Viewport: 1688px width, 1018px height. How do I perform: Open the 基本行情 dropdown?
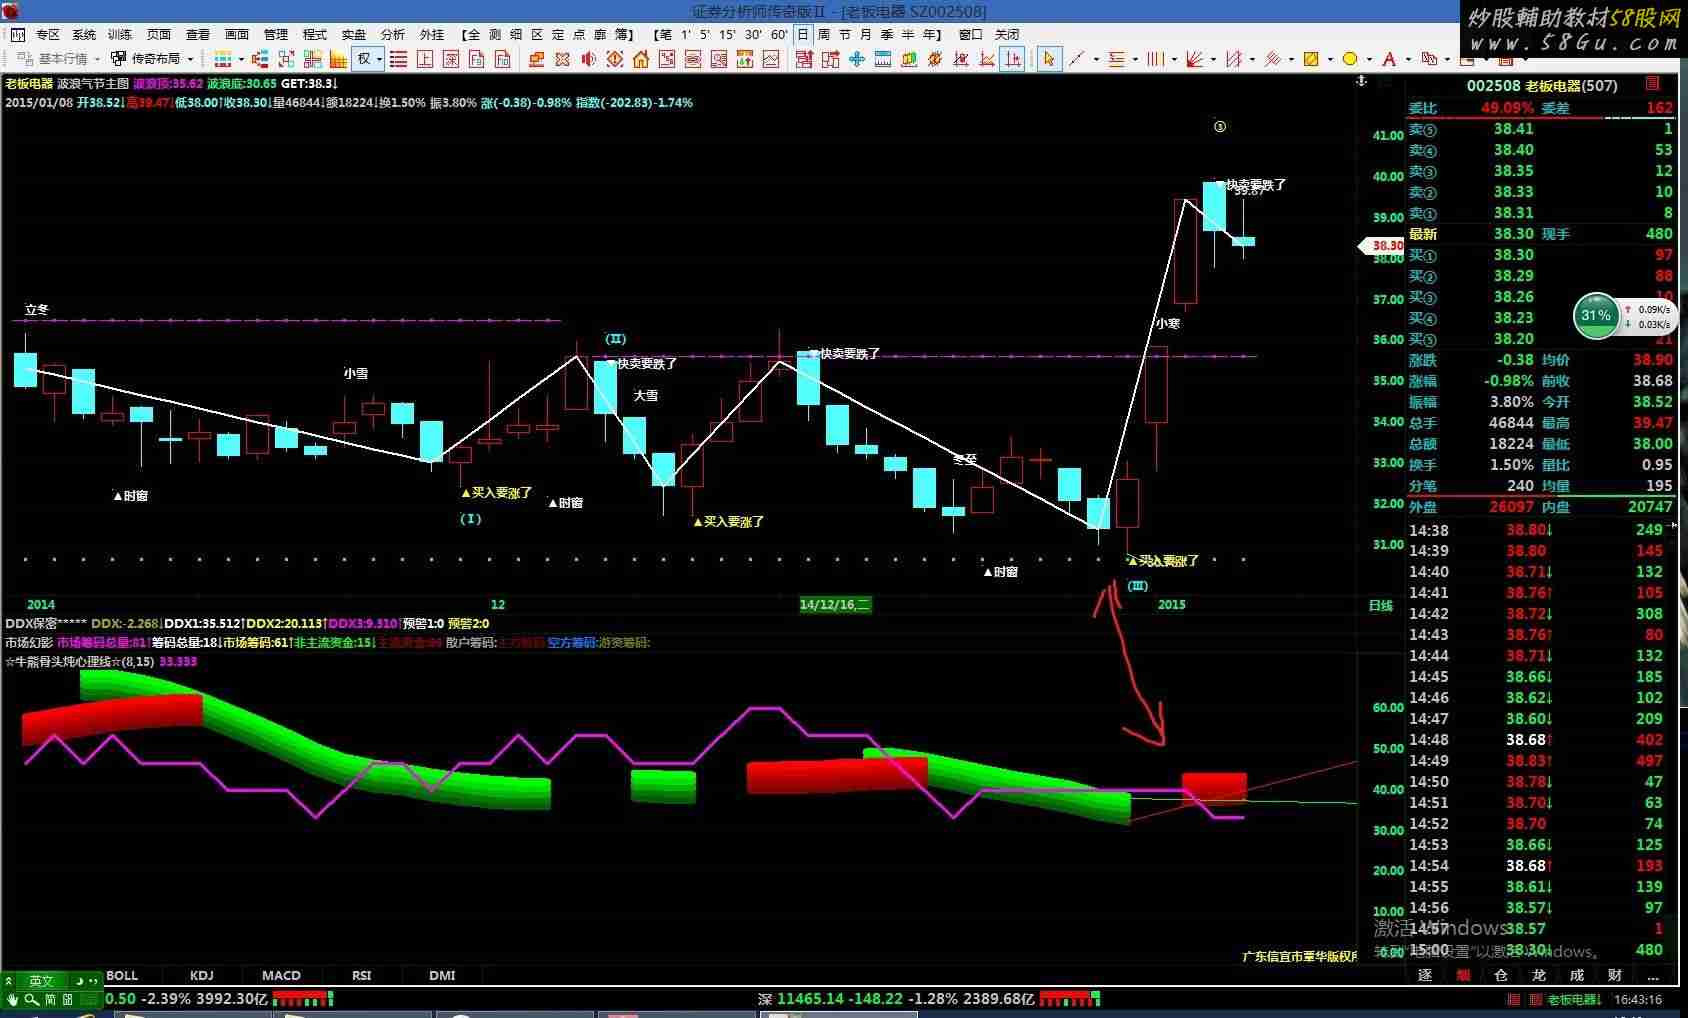tap(59, 59)
